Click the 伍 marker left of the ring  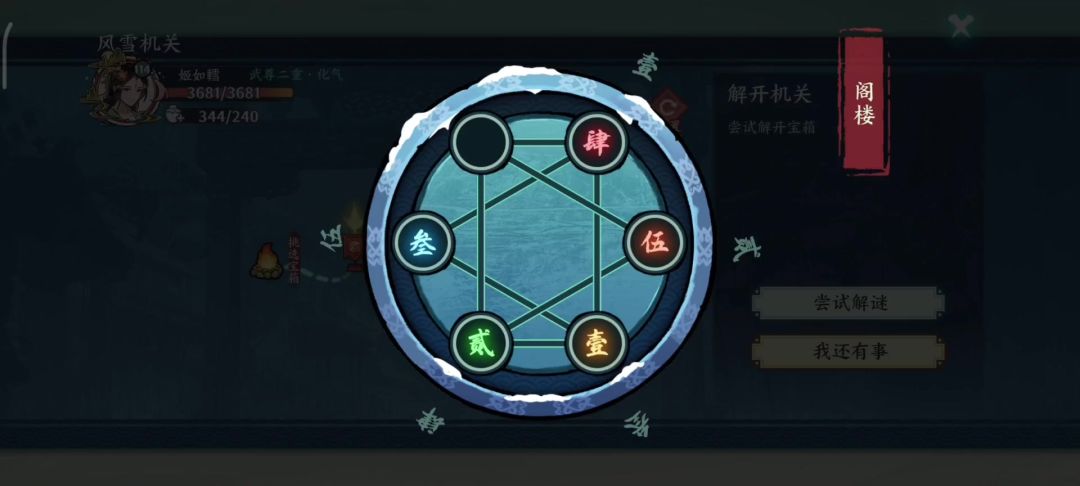click(331, 238)
